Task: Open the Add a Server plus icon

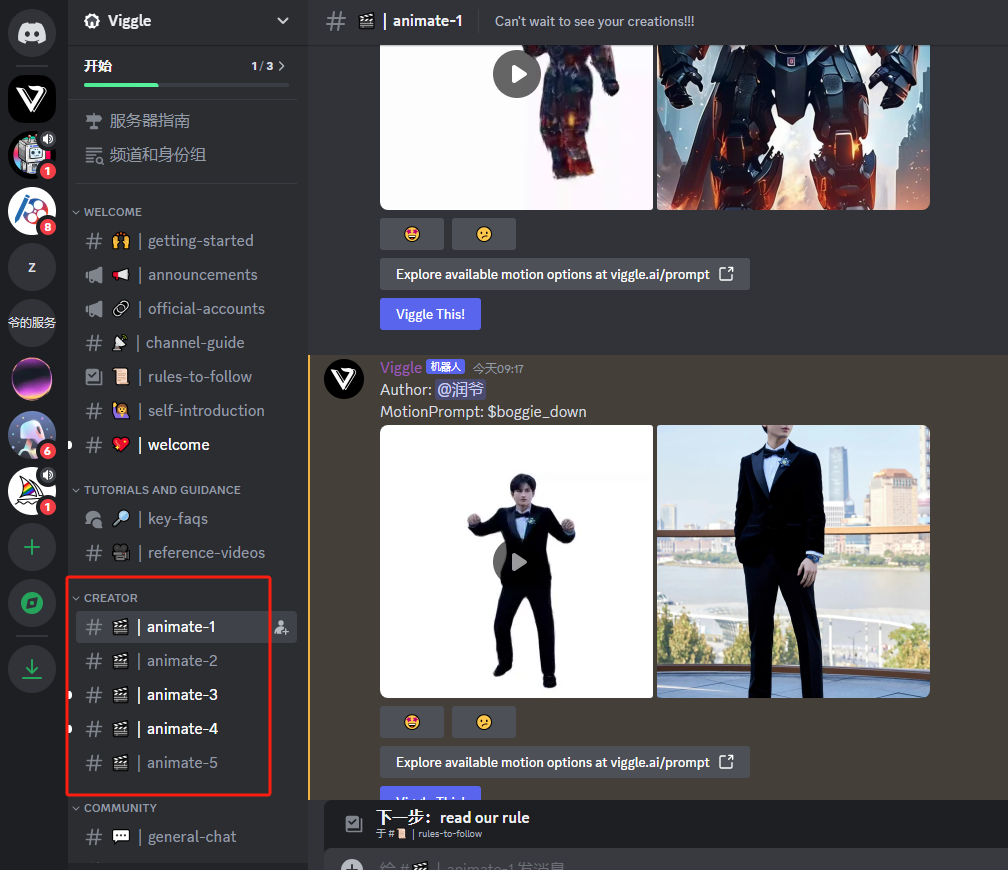Action: click(31, 547)
